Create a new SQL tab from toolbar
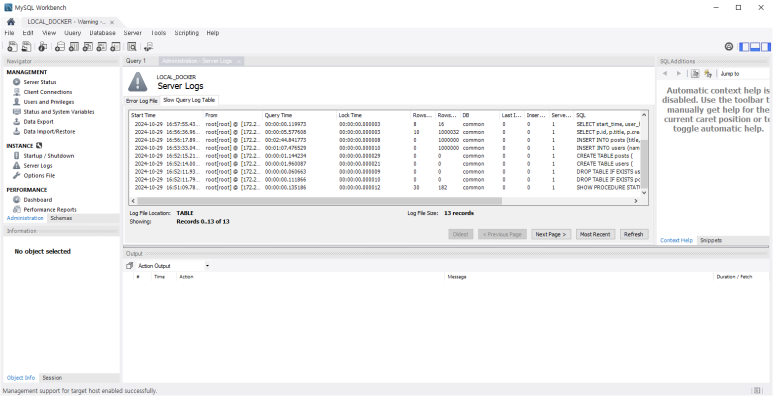773x396 pixels. [12, 47]
